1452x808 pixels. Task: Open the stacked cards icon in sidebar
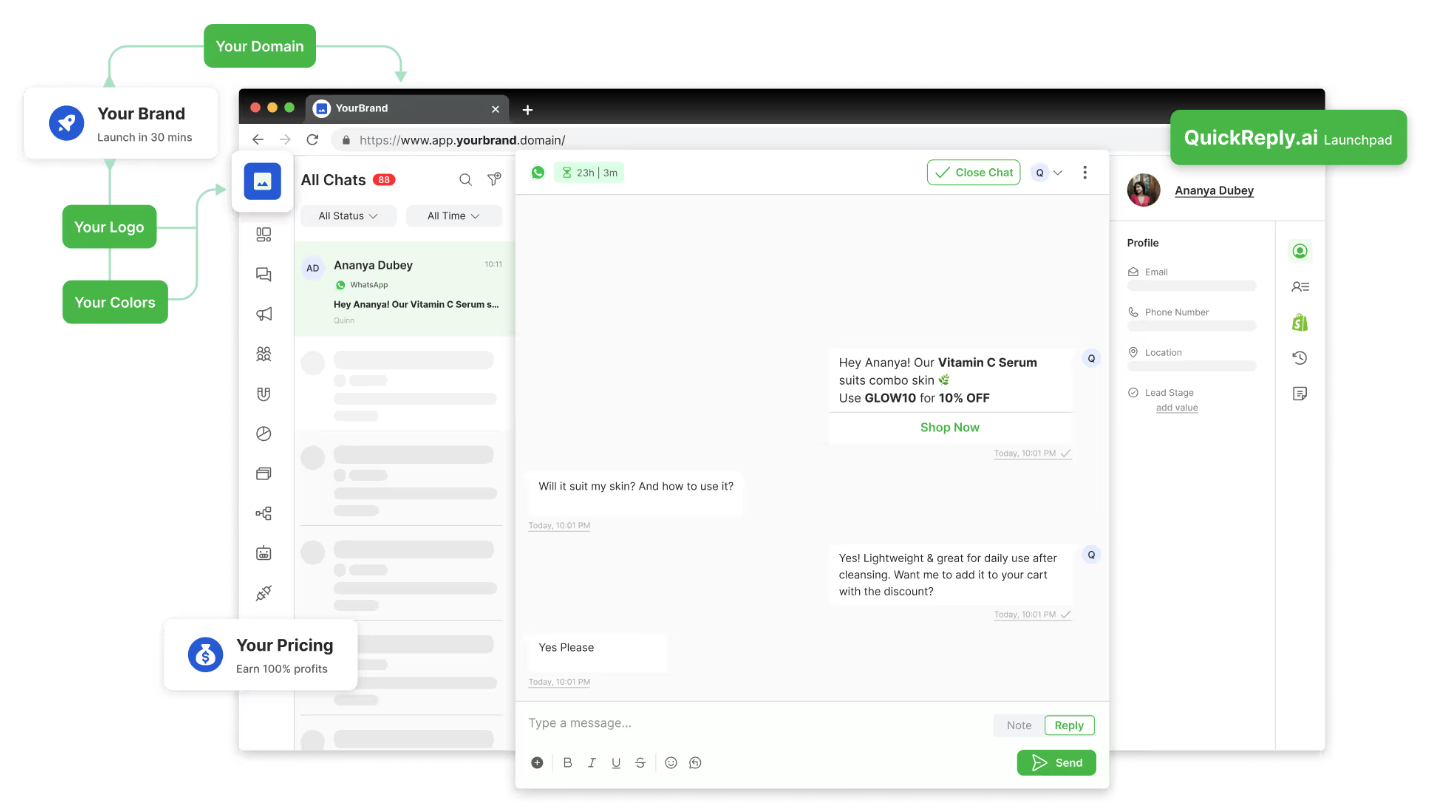(x=264, y=473)
